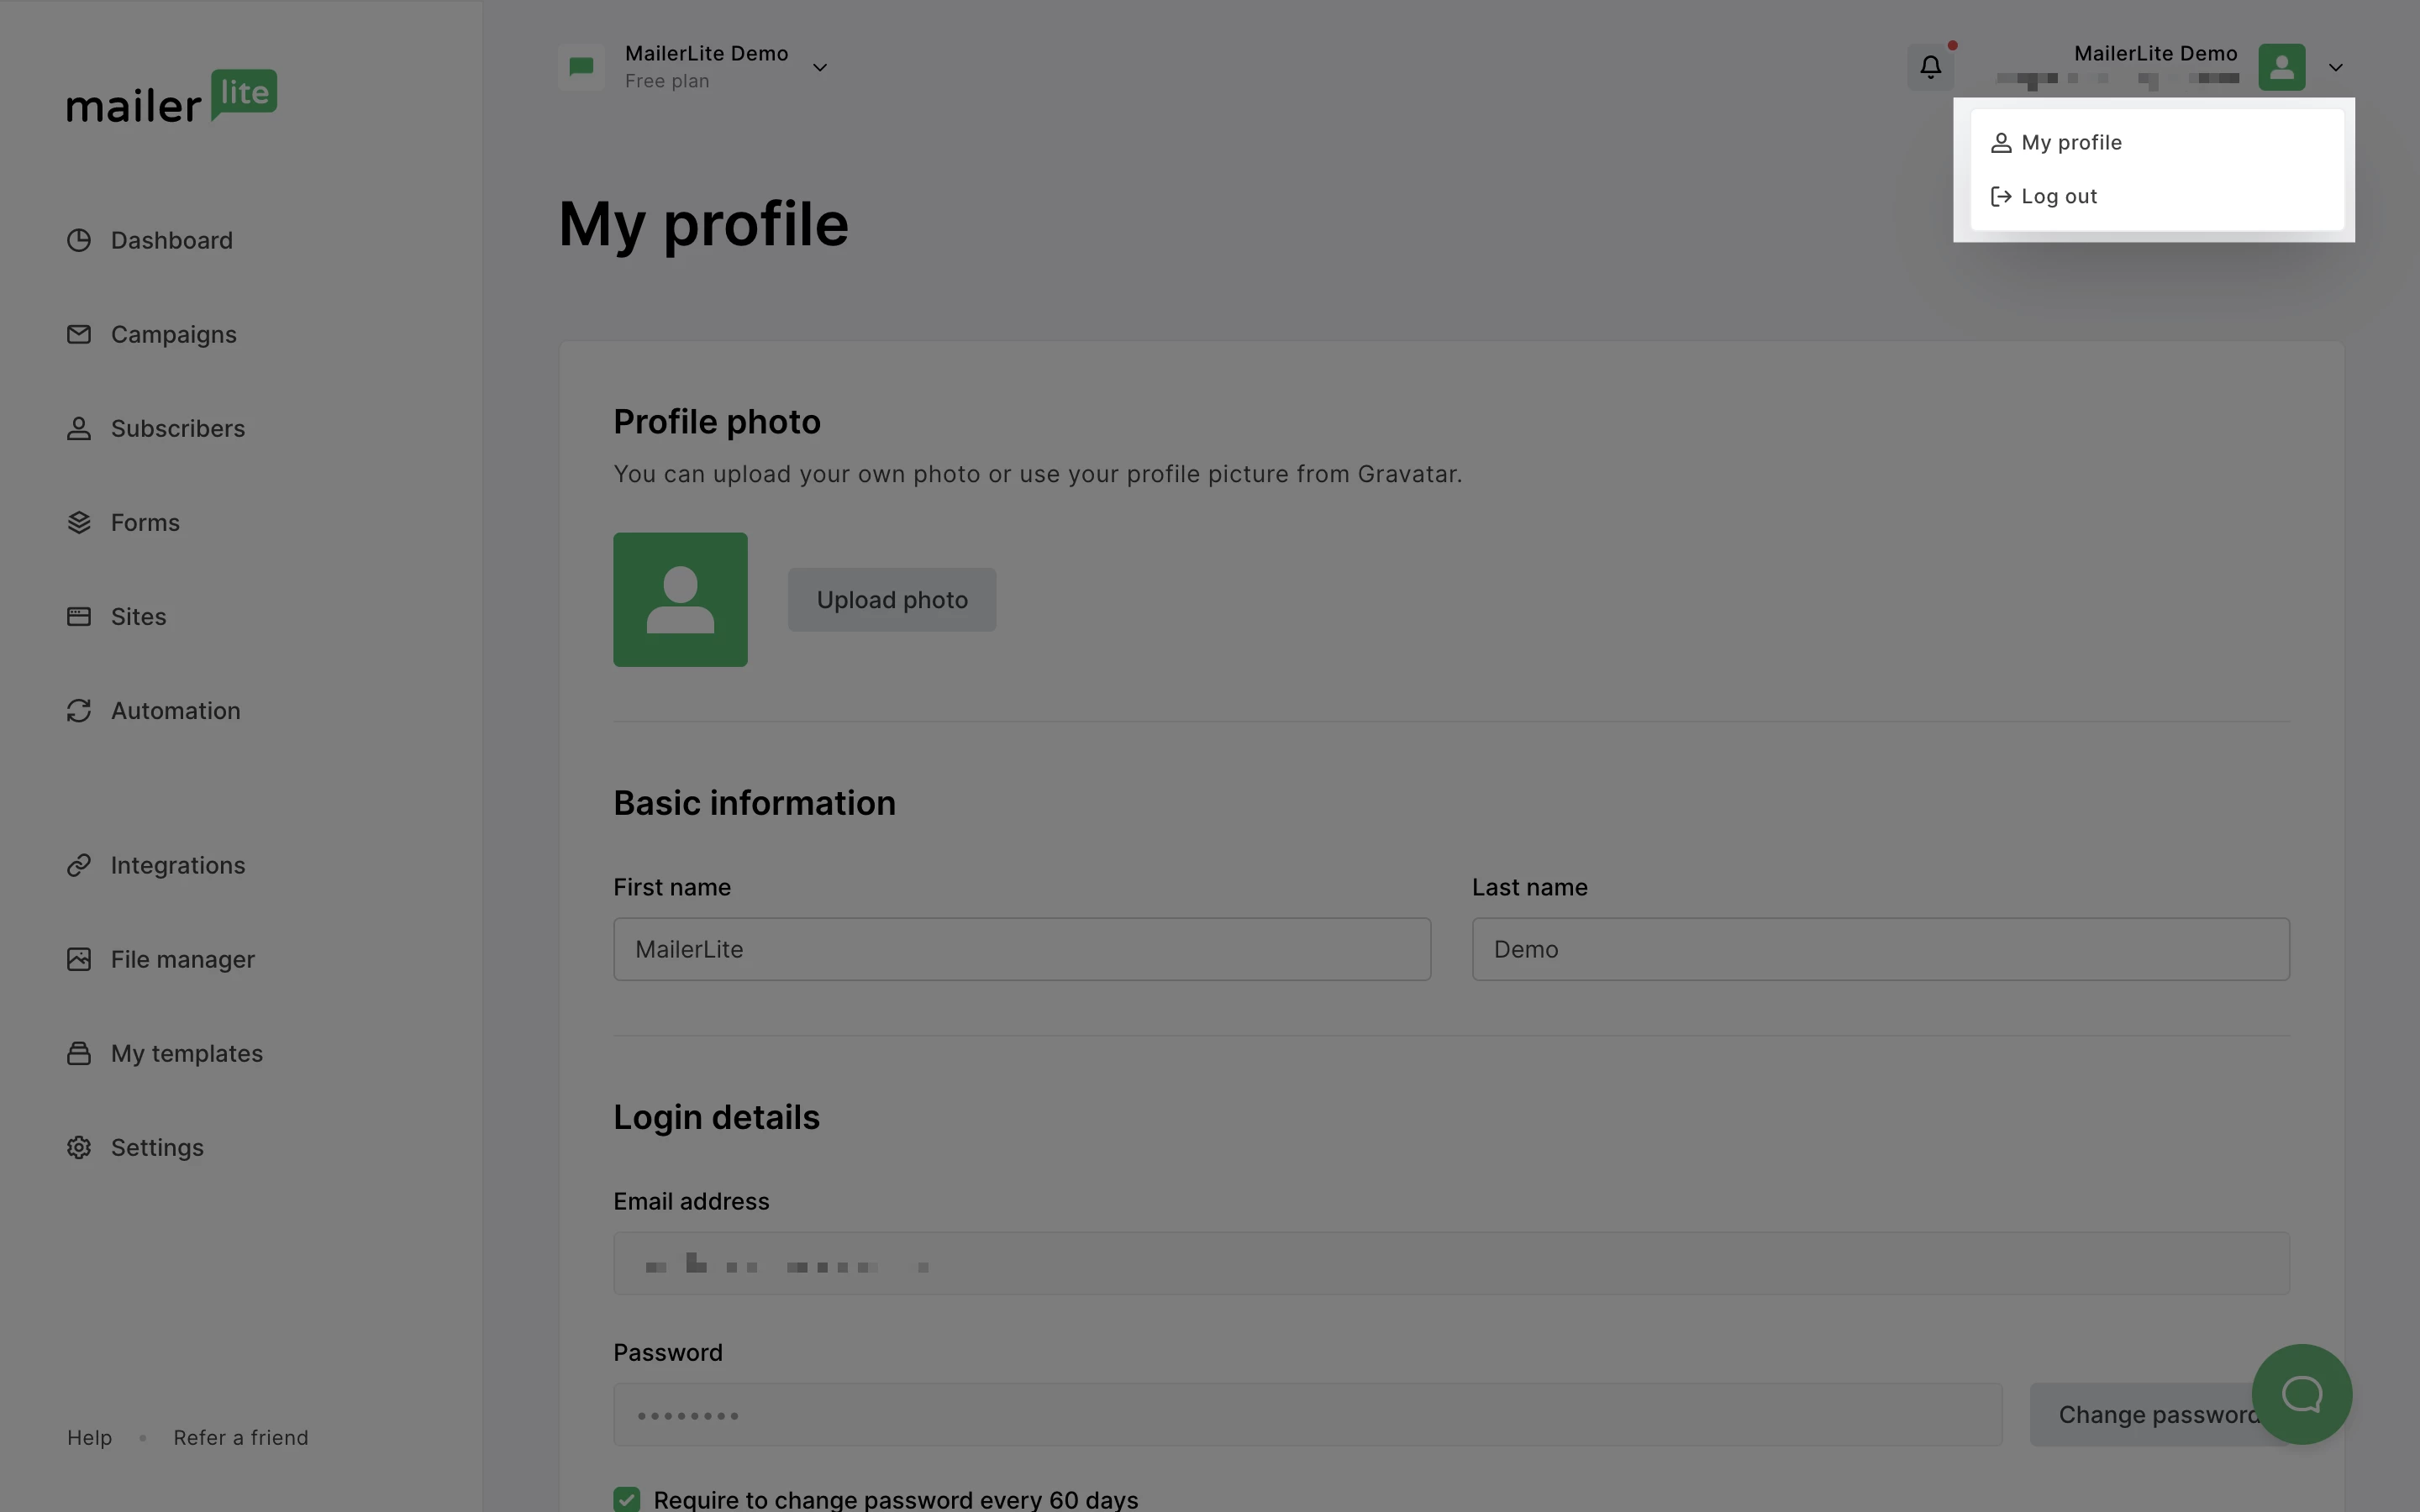This screenshot has height=1512, width=2420.
Task: Open the chat support bubble
Action: click(x=2301, y=1393)
